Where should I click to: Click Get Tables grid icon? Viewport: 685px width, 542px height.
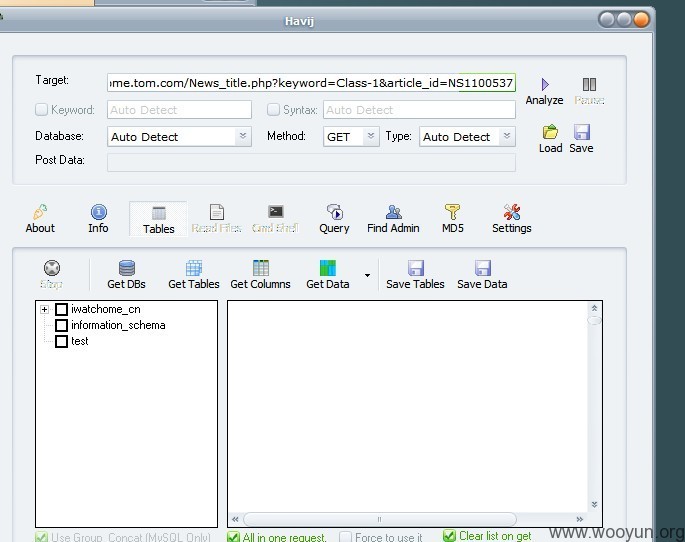click(194, 268)
